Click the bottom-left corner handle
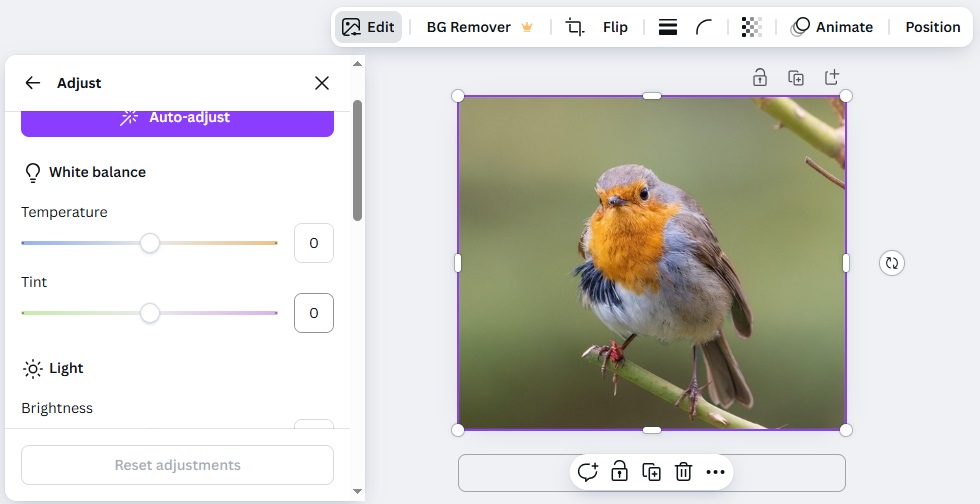 (458, 430)
